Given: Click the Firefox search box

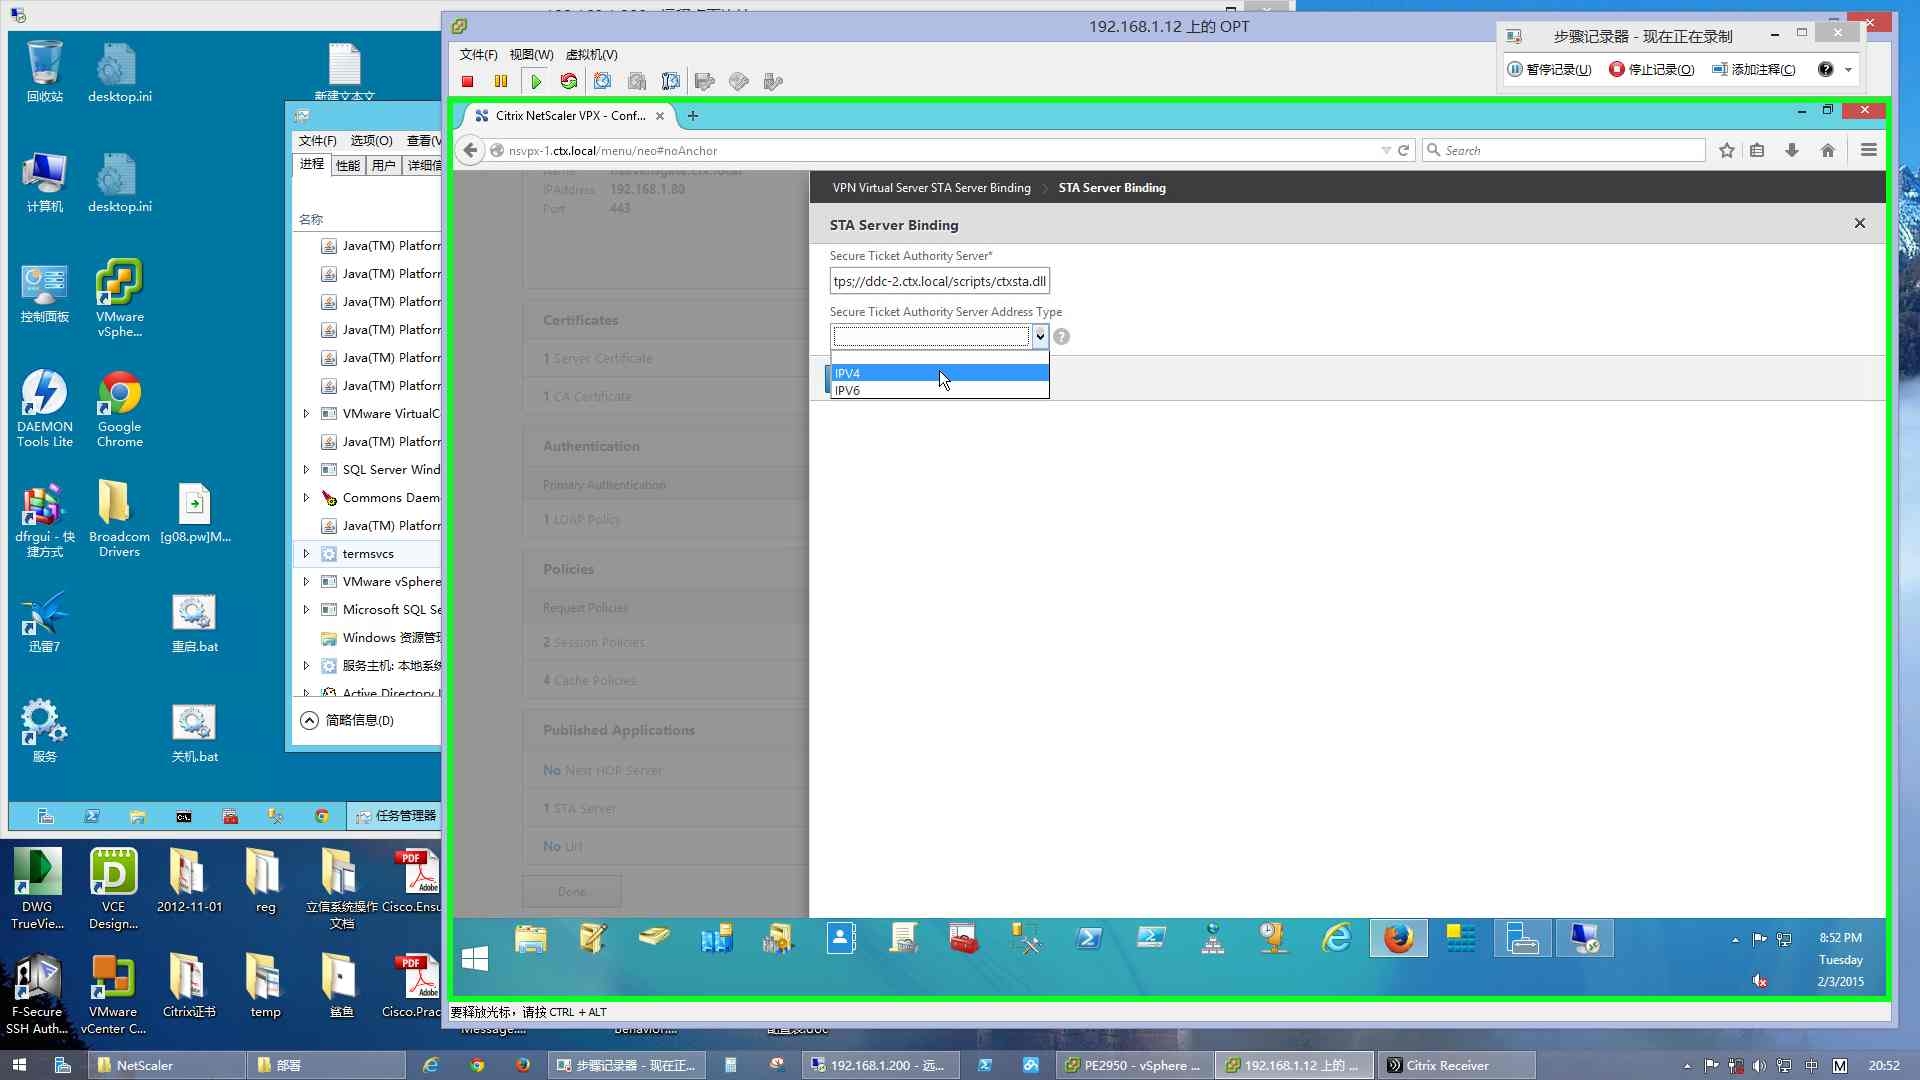Looking at the screenshot, I should (1564, 150).
